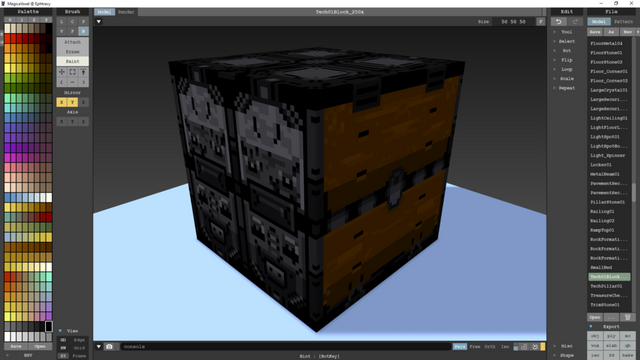640x360 pixels.
Task: Switch to the Model tab at top
Action: 104,12
